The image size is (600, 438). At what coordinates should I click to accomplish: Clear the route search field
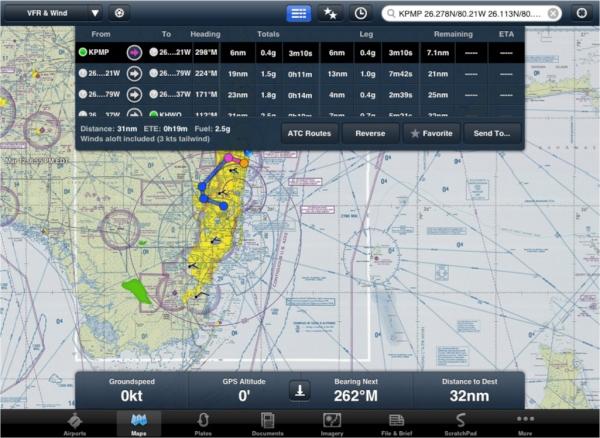[553, 14]
